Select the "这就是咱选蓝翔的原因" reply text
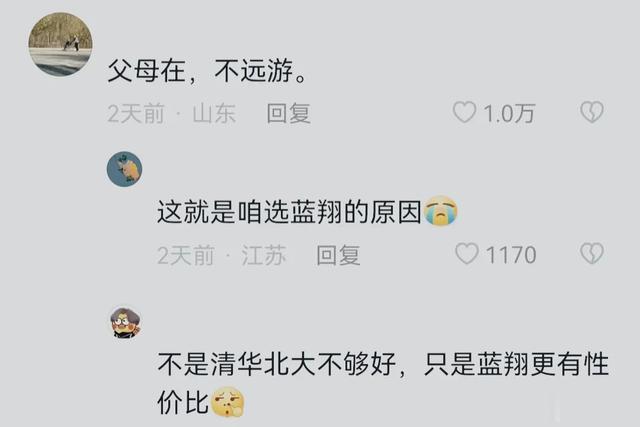 pos(289,212)
